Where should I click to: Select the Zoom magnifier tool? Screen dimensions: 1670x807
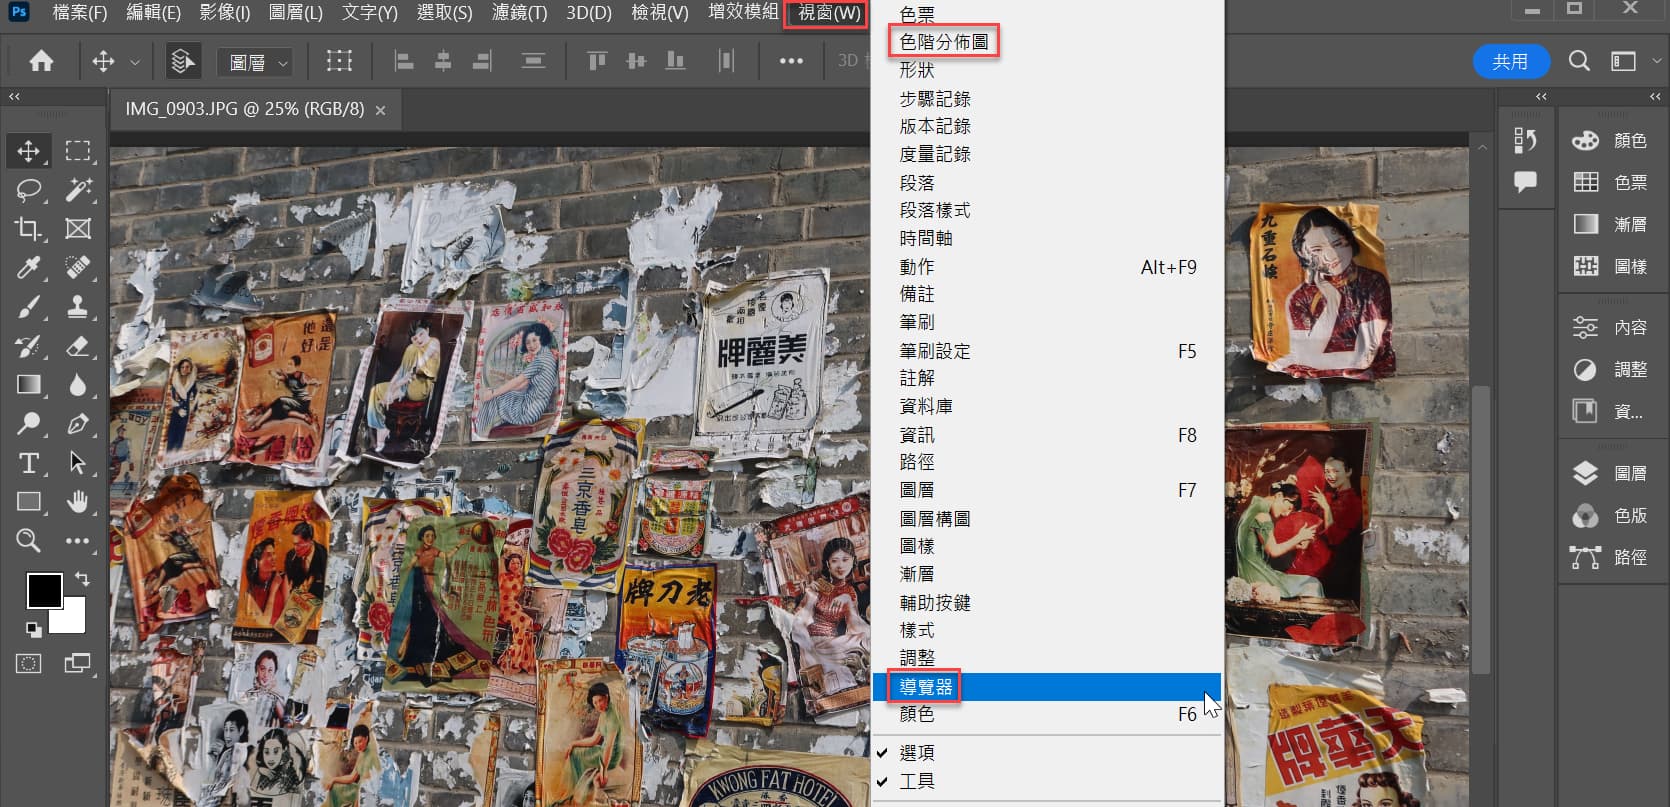point(28,541)
